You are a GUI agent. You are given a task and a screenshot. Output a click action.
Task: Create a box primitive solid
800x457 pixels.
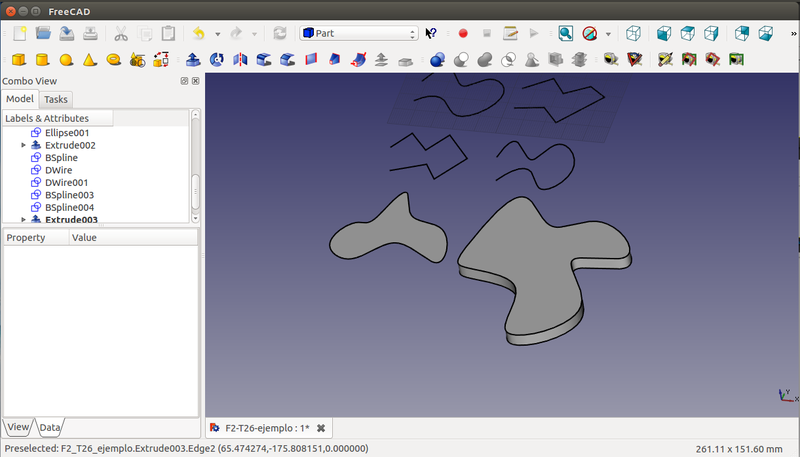[18, 60]
